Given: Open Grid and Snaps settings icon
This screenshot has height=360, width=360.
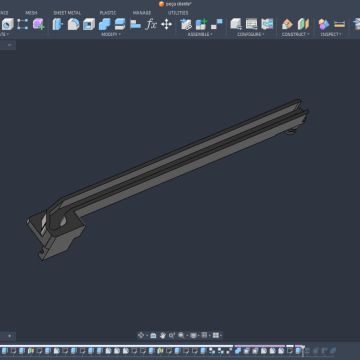Looking at the screenshot, I should tap(204, 335).
